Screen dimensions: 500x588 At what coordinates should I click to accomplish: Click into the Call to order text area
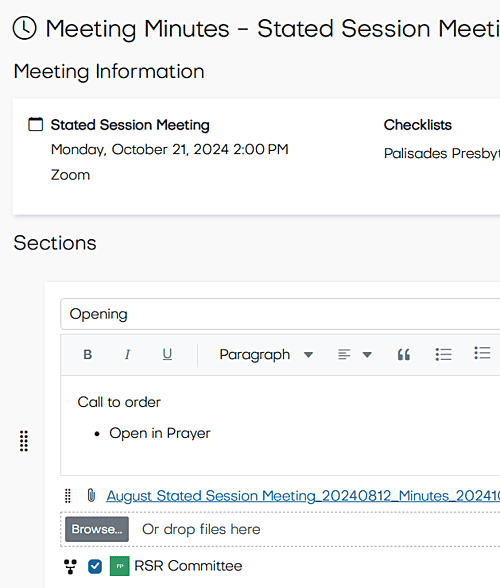[280, 425]
